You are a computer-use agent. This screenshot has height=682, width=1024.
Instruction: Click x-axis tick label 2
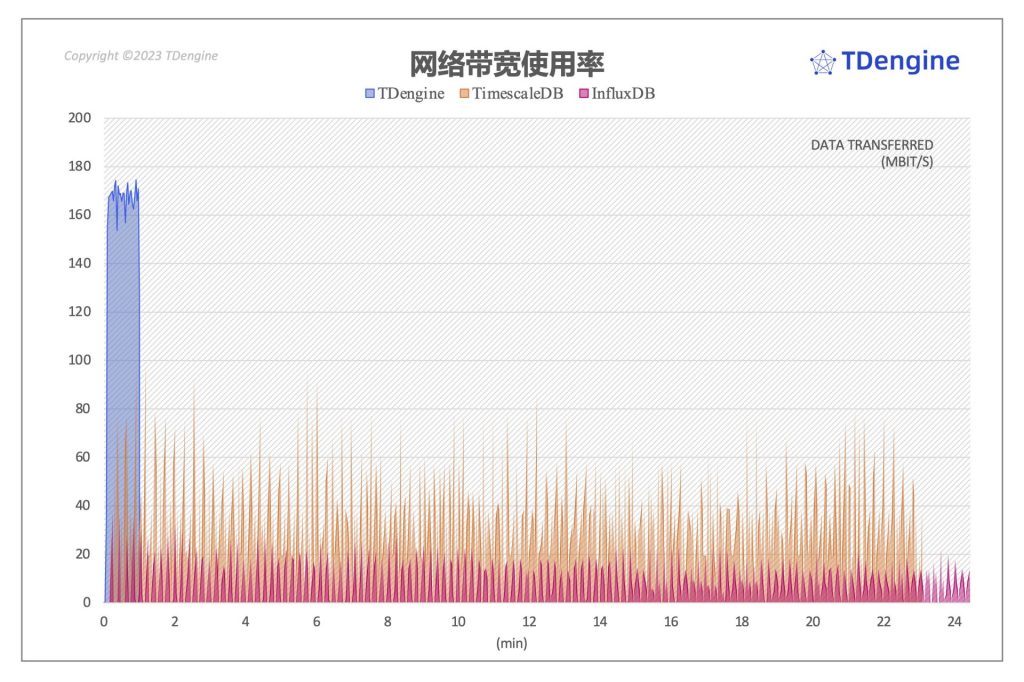[175, 622]
